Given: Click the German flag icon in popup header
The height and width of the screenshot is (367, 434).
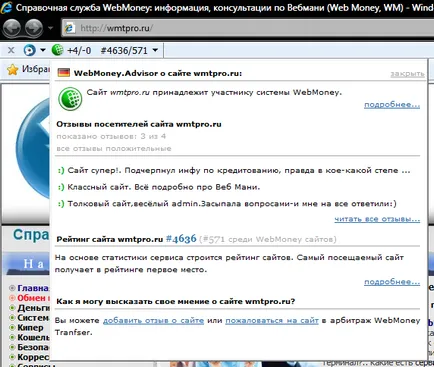Looking at the screenshot, I should pos(64,73).
